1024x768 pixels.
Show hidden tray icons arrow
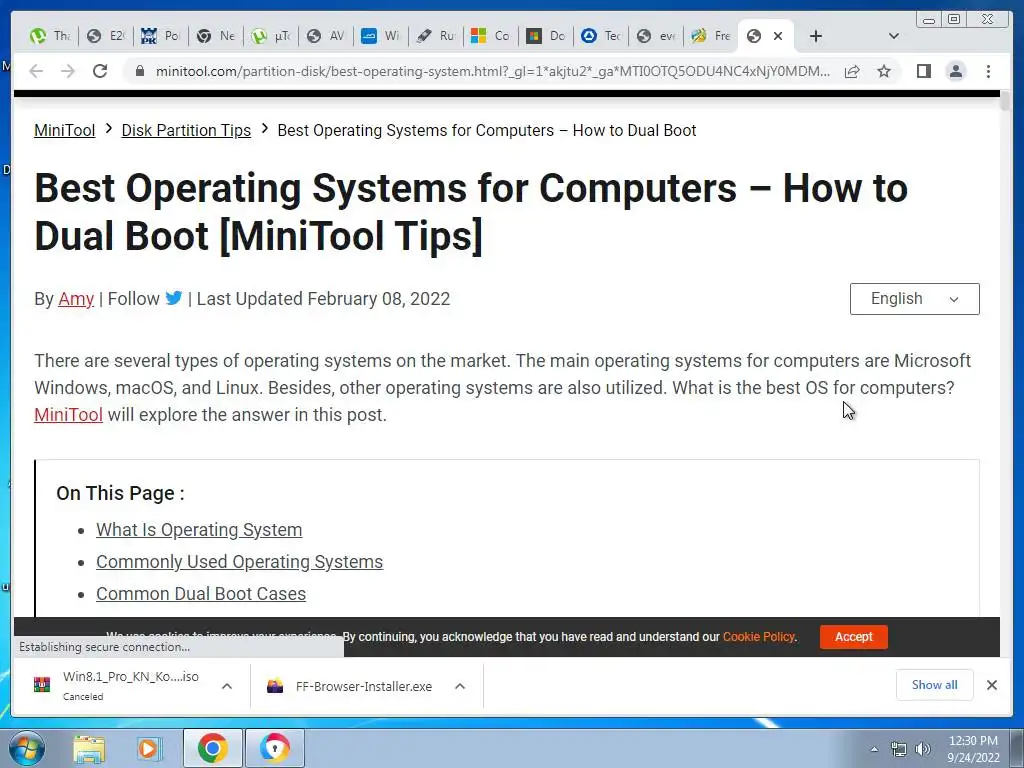[874, 749]
